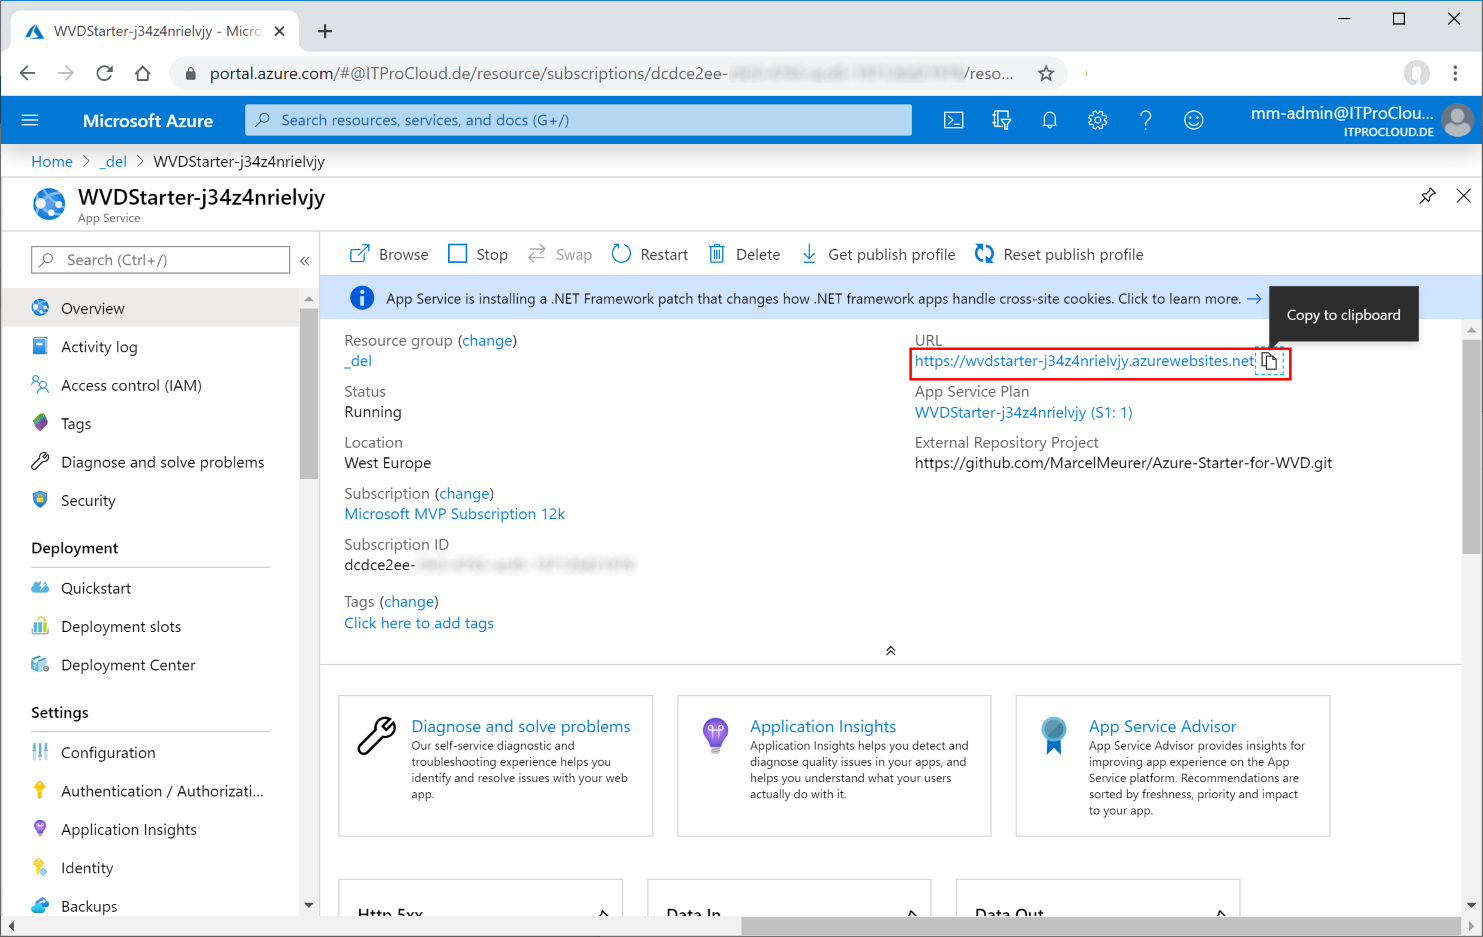Select Overview in the sidebar
This screenshot has height=937, width=1483.
pyautogui.click(x=150, y=308)
